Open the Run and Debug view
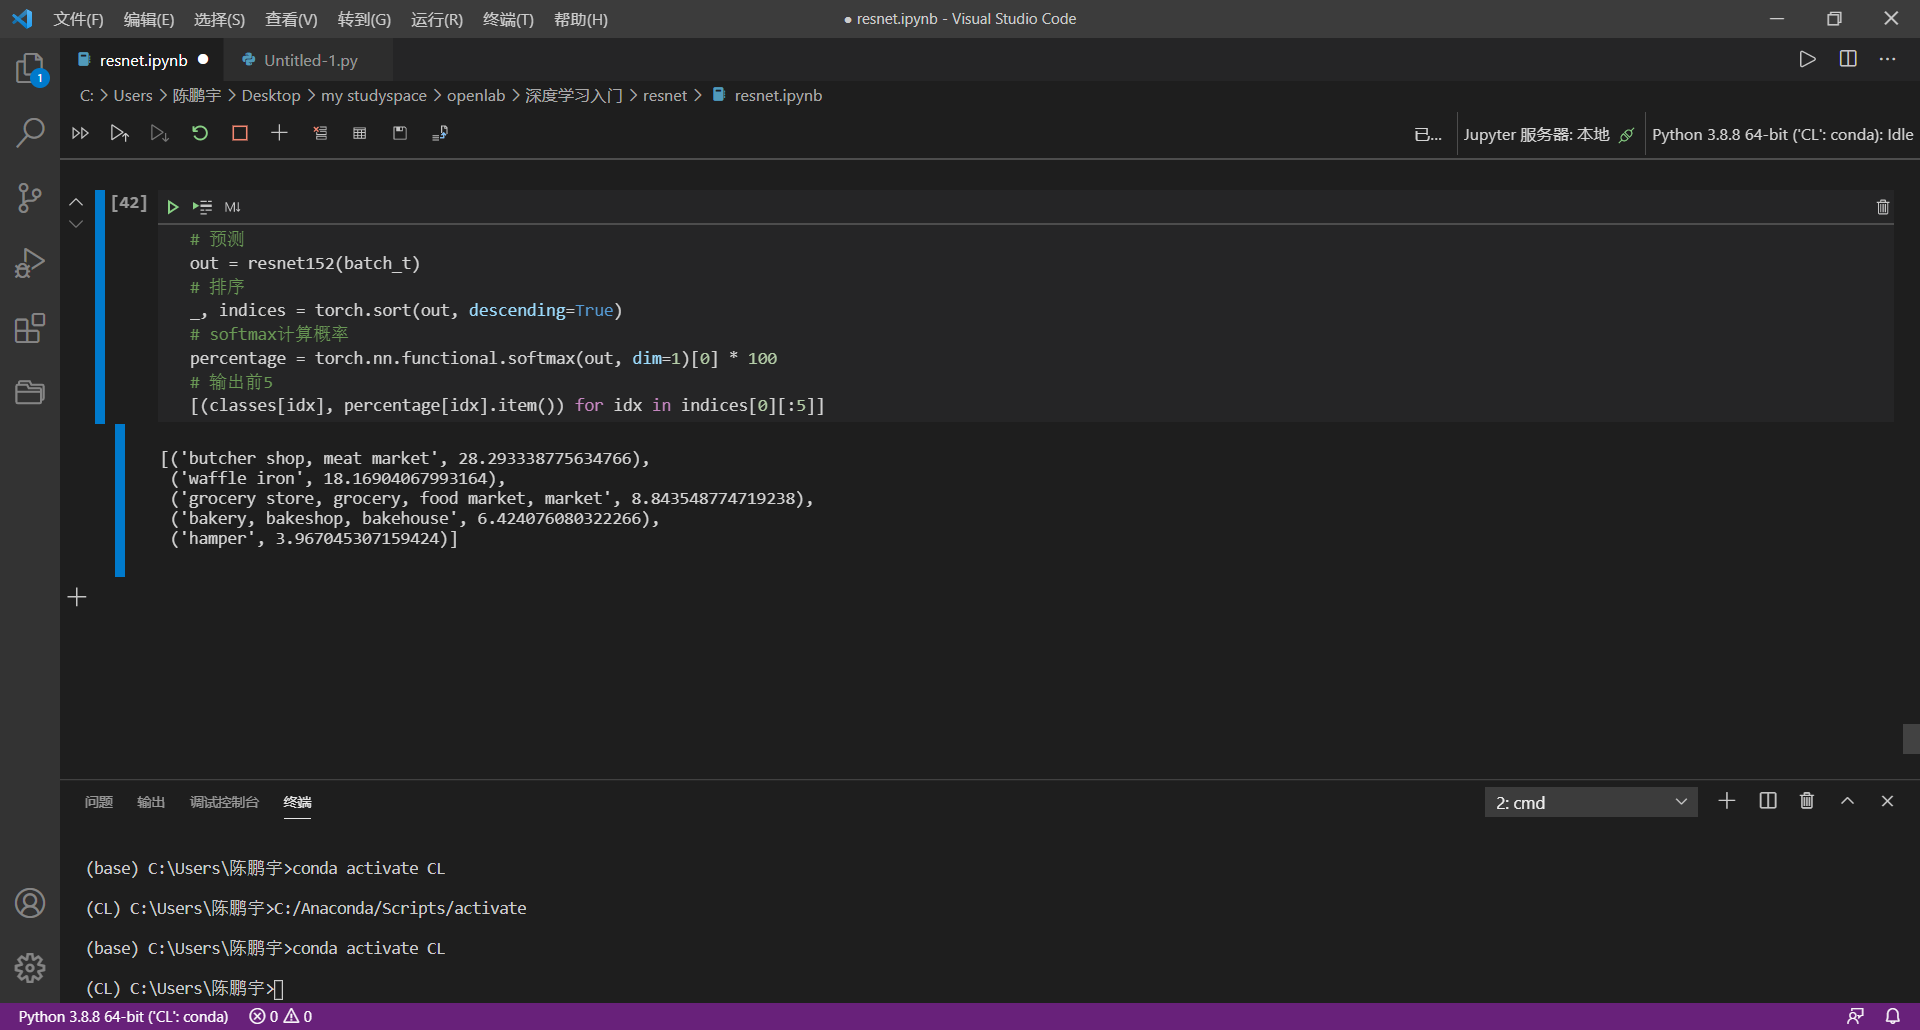The image size is (1920, 1030). click(30, 263)
